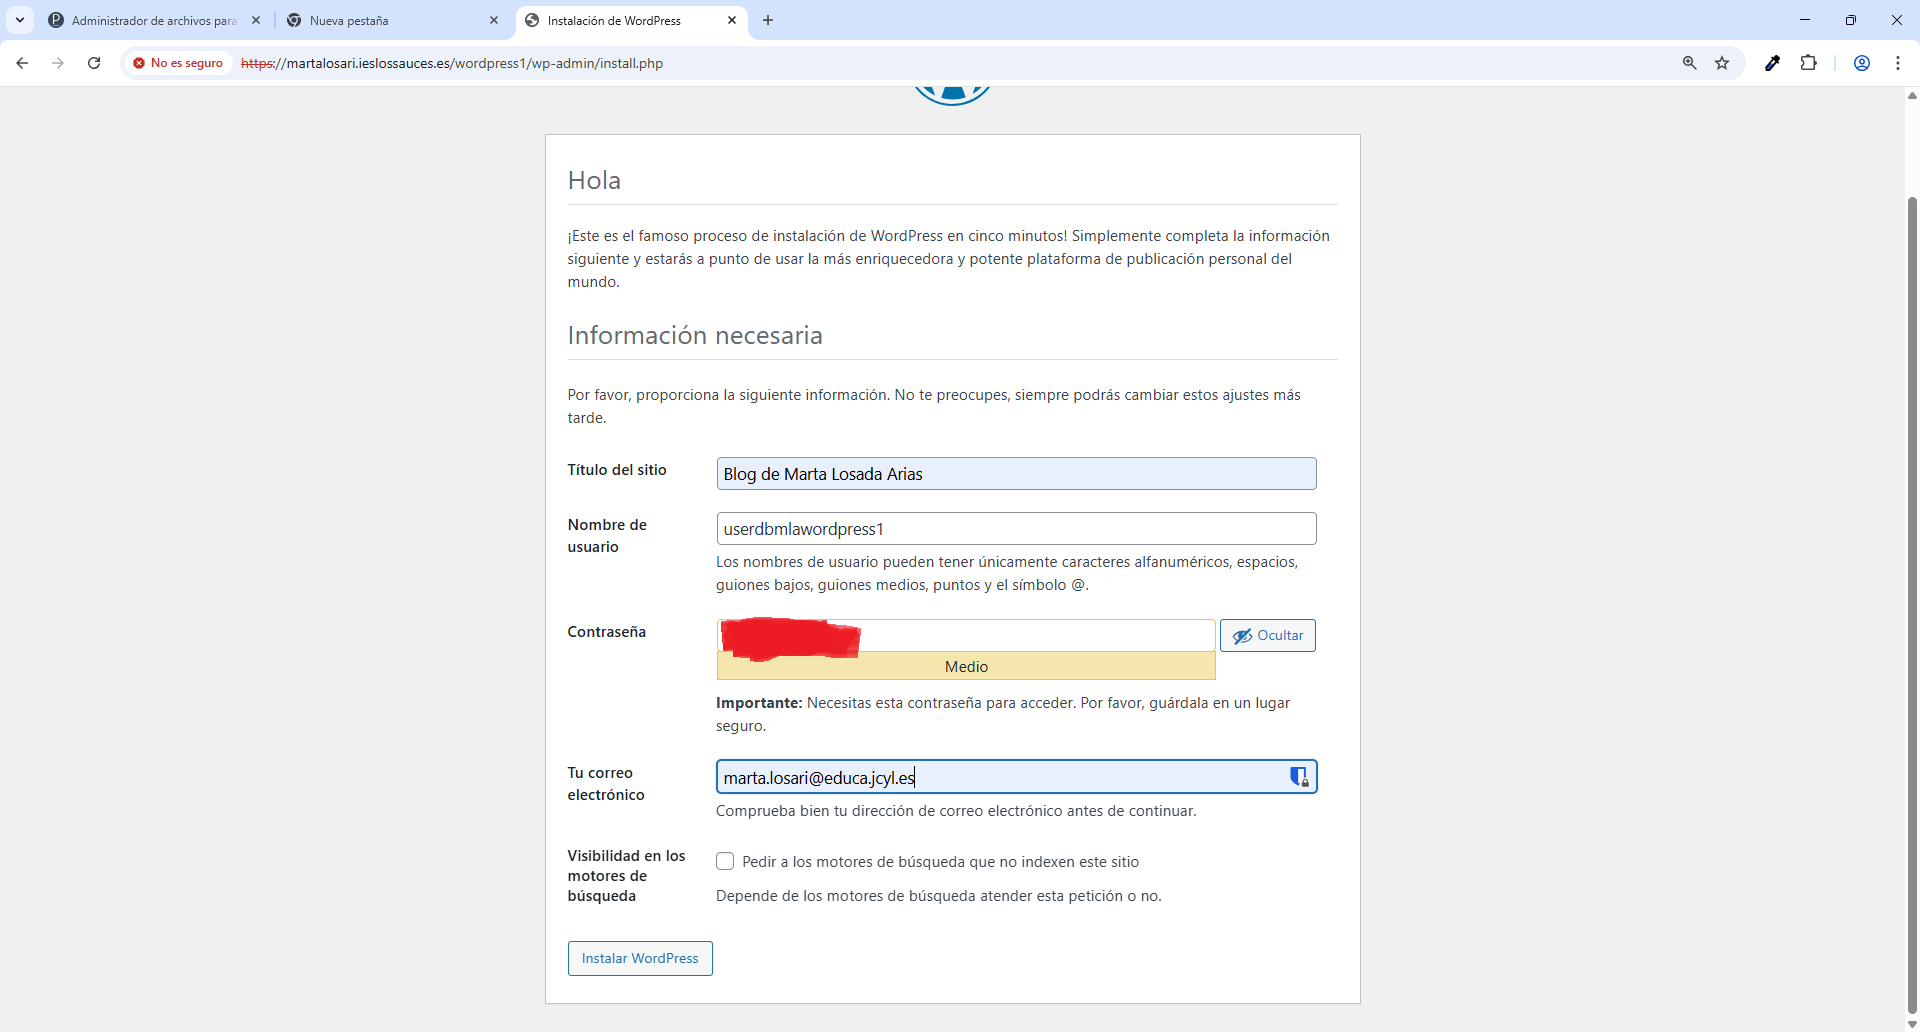Click the eyedropper extension icon
Image resolution: width=1920 pixels, height=1032 pixels.
point(1772,63)
